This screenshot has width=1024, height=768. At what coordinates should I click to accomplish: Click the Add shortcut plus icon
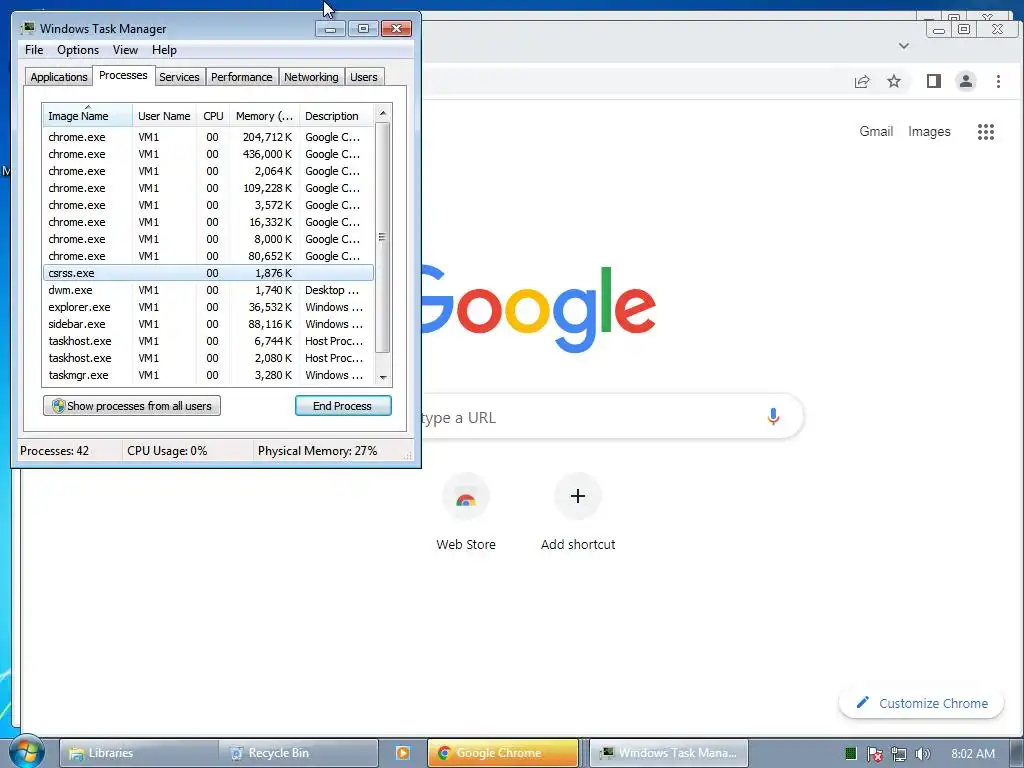pos(578,496)
